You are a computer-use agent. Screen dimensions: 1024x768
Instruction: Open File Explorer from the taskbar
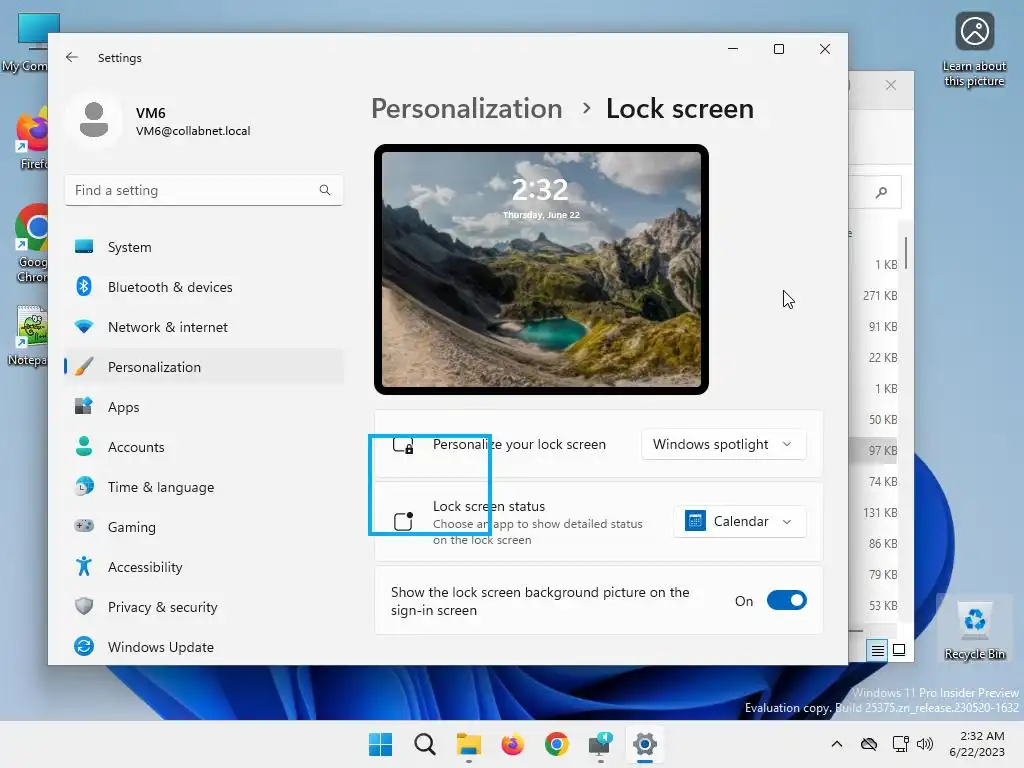(468, 744)
